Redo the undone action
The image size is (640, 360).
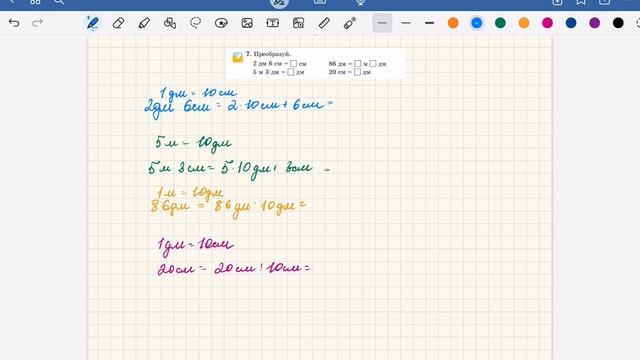click(x=37, y=23)
